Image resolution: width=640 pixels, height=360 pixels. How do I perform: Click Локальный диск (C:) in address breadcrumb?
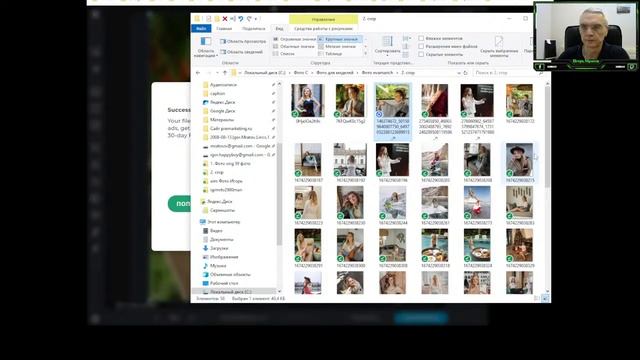pos(264,73)
